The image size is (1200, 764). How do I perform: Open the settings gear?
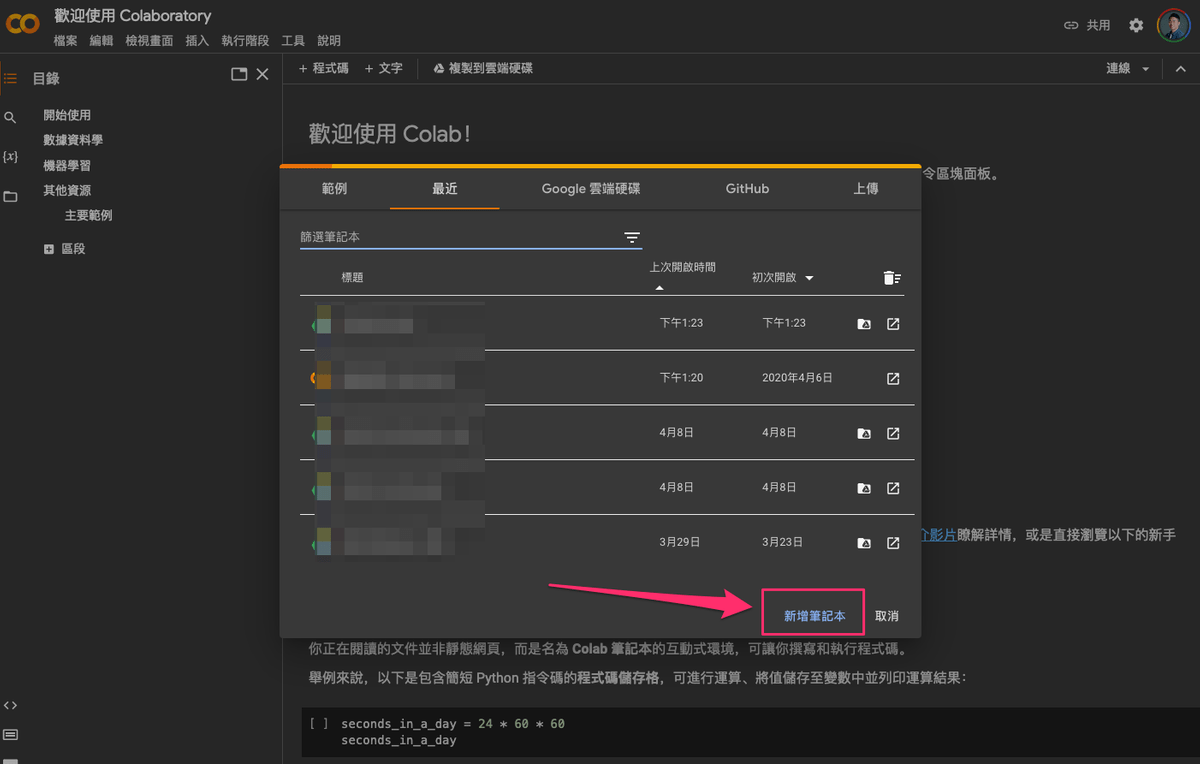[1136, 25]
